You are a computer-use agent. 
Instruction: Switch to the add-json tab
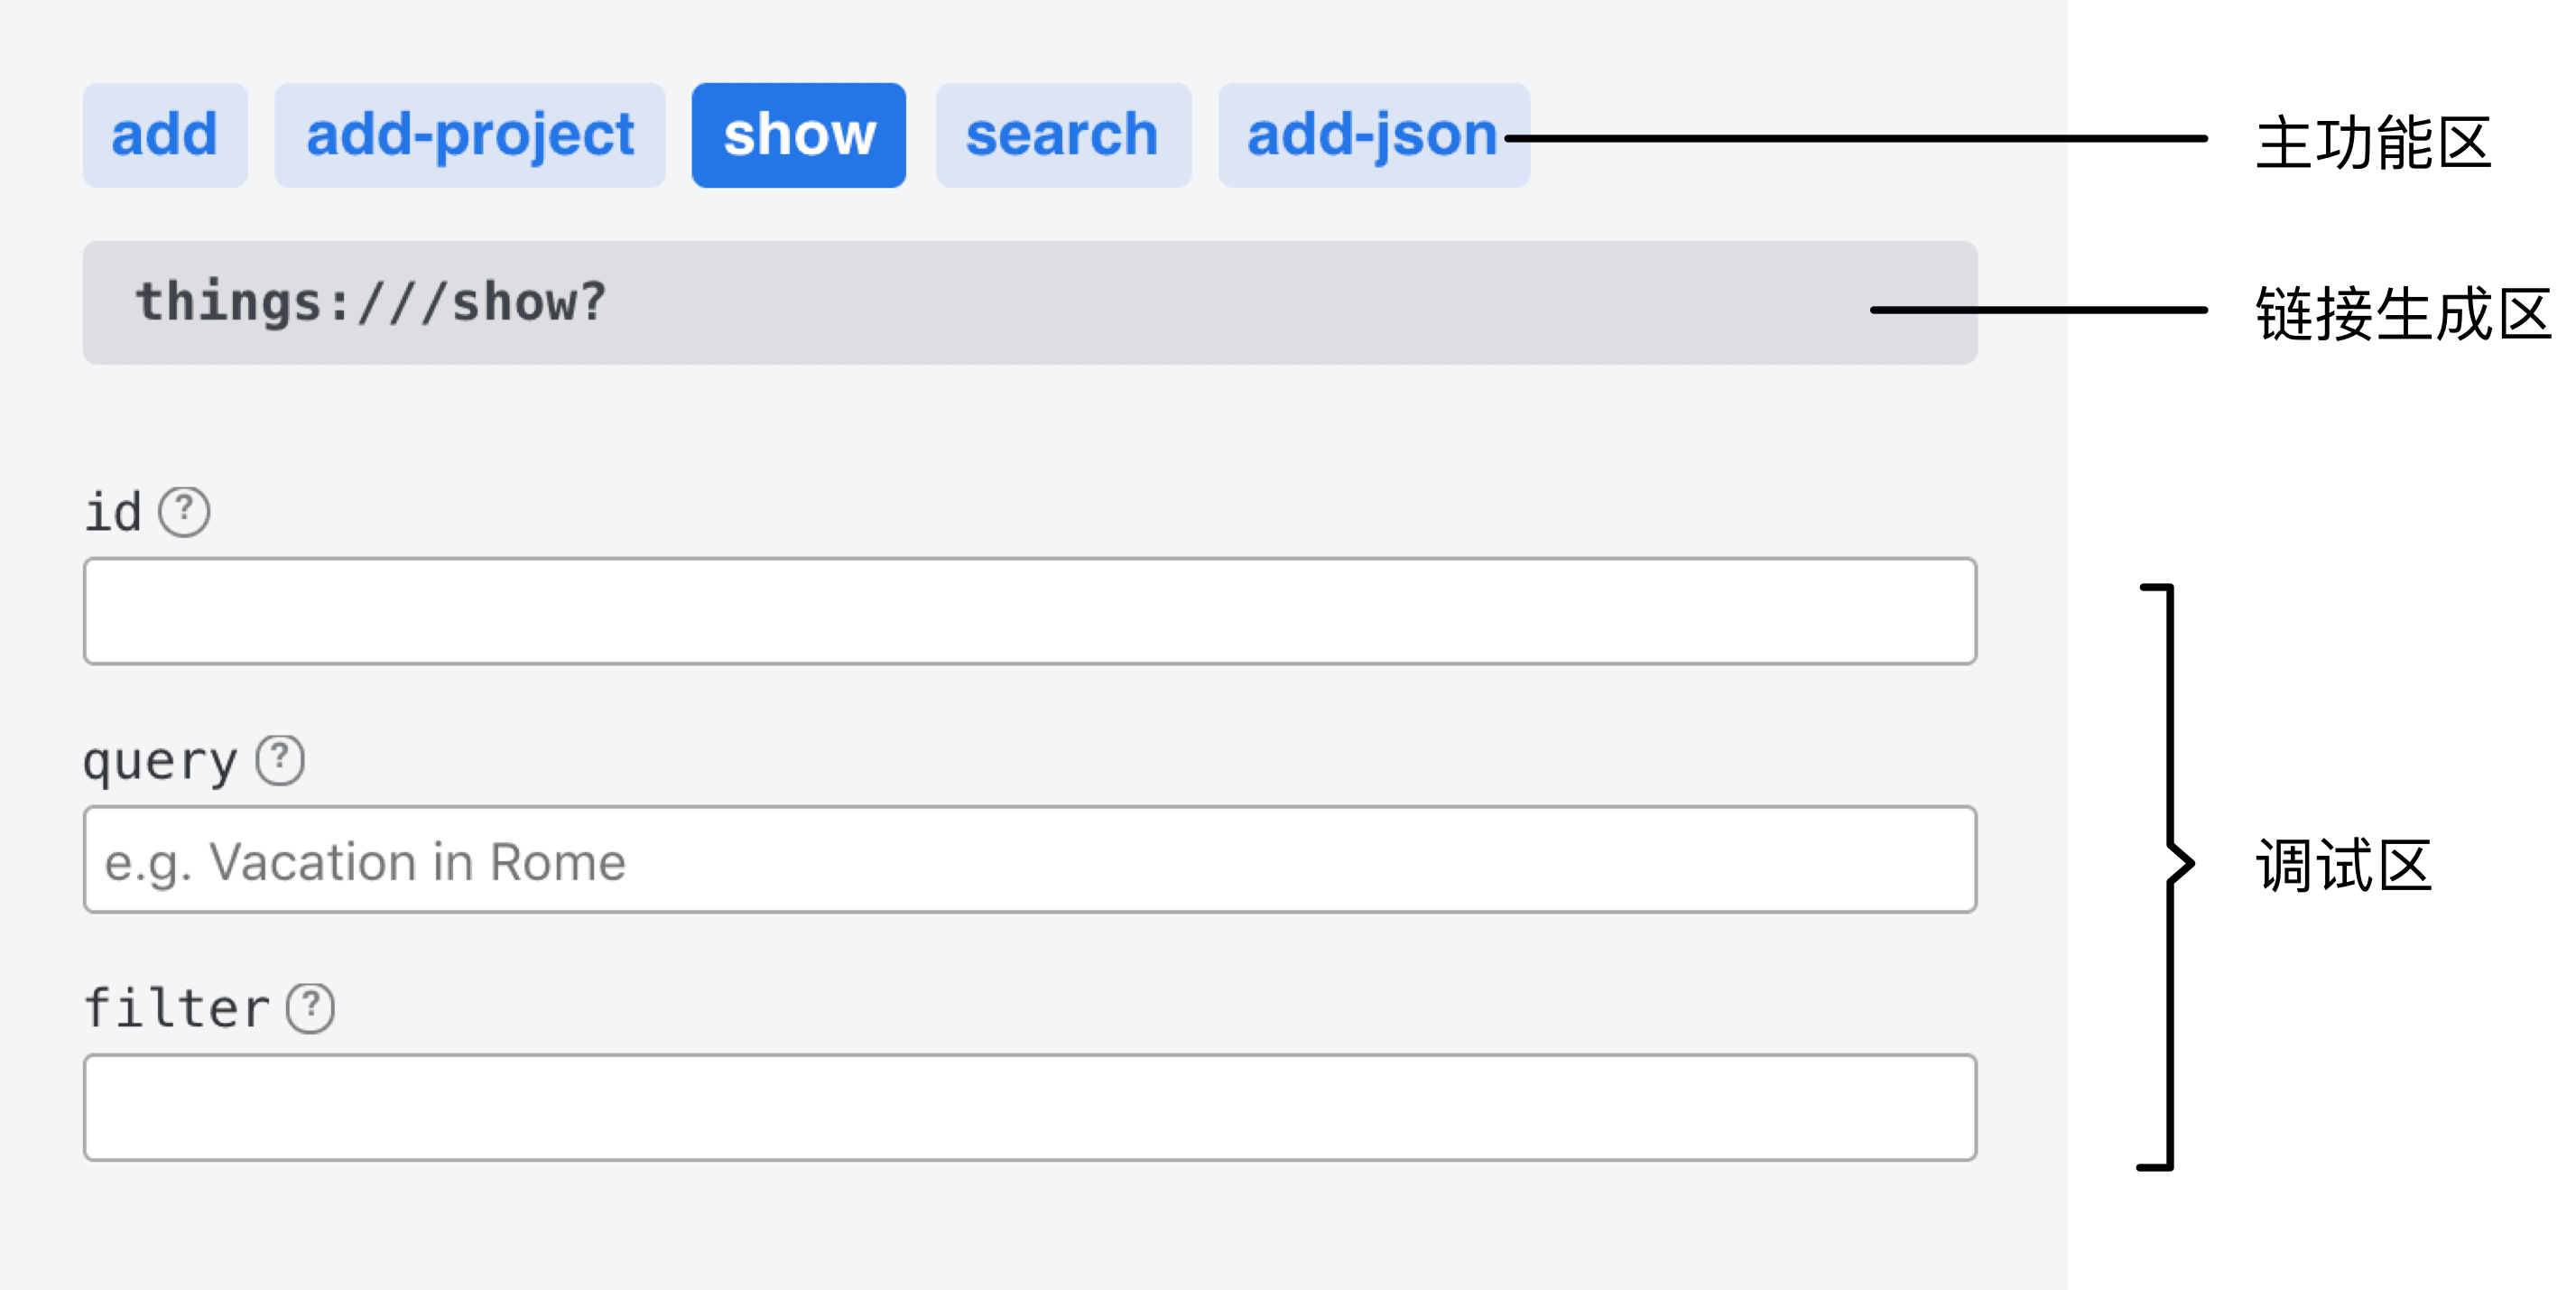point(1372,135)
